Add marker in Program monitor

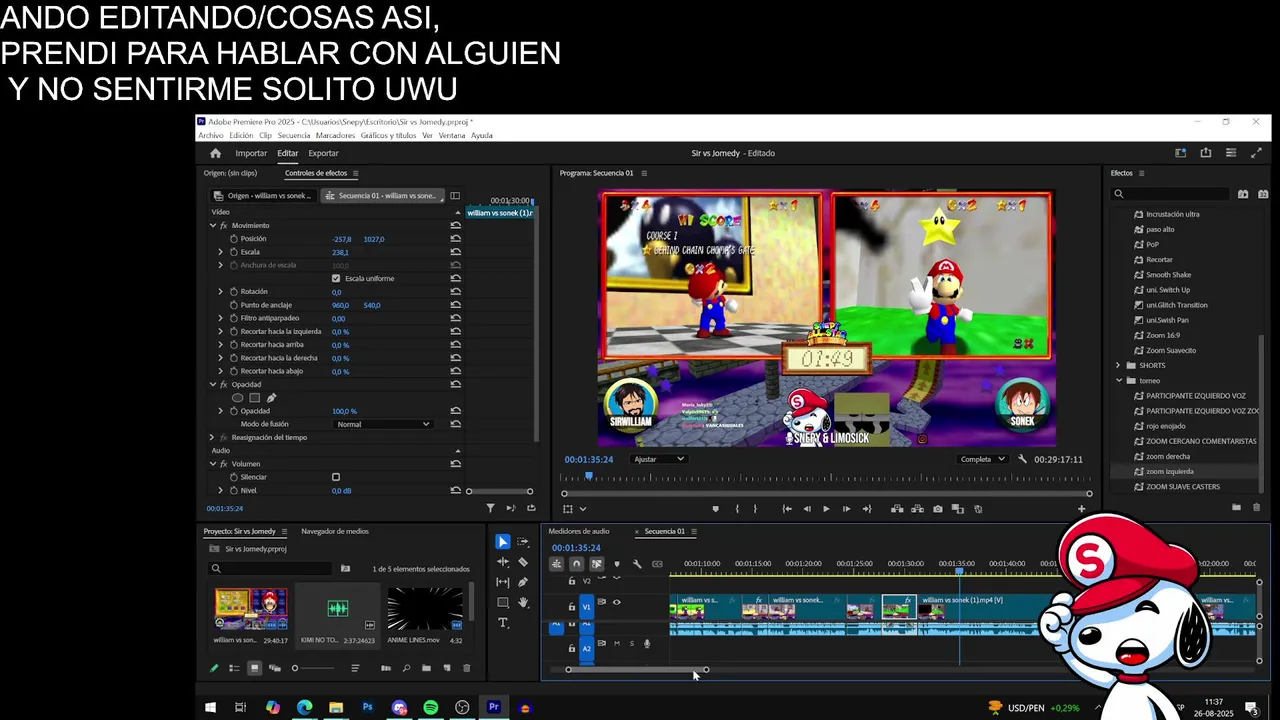[715, 509]
